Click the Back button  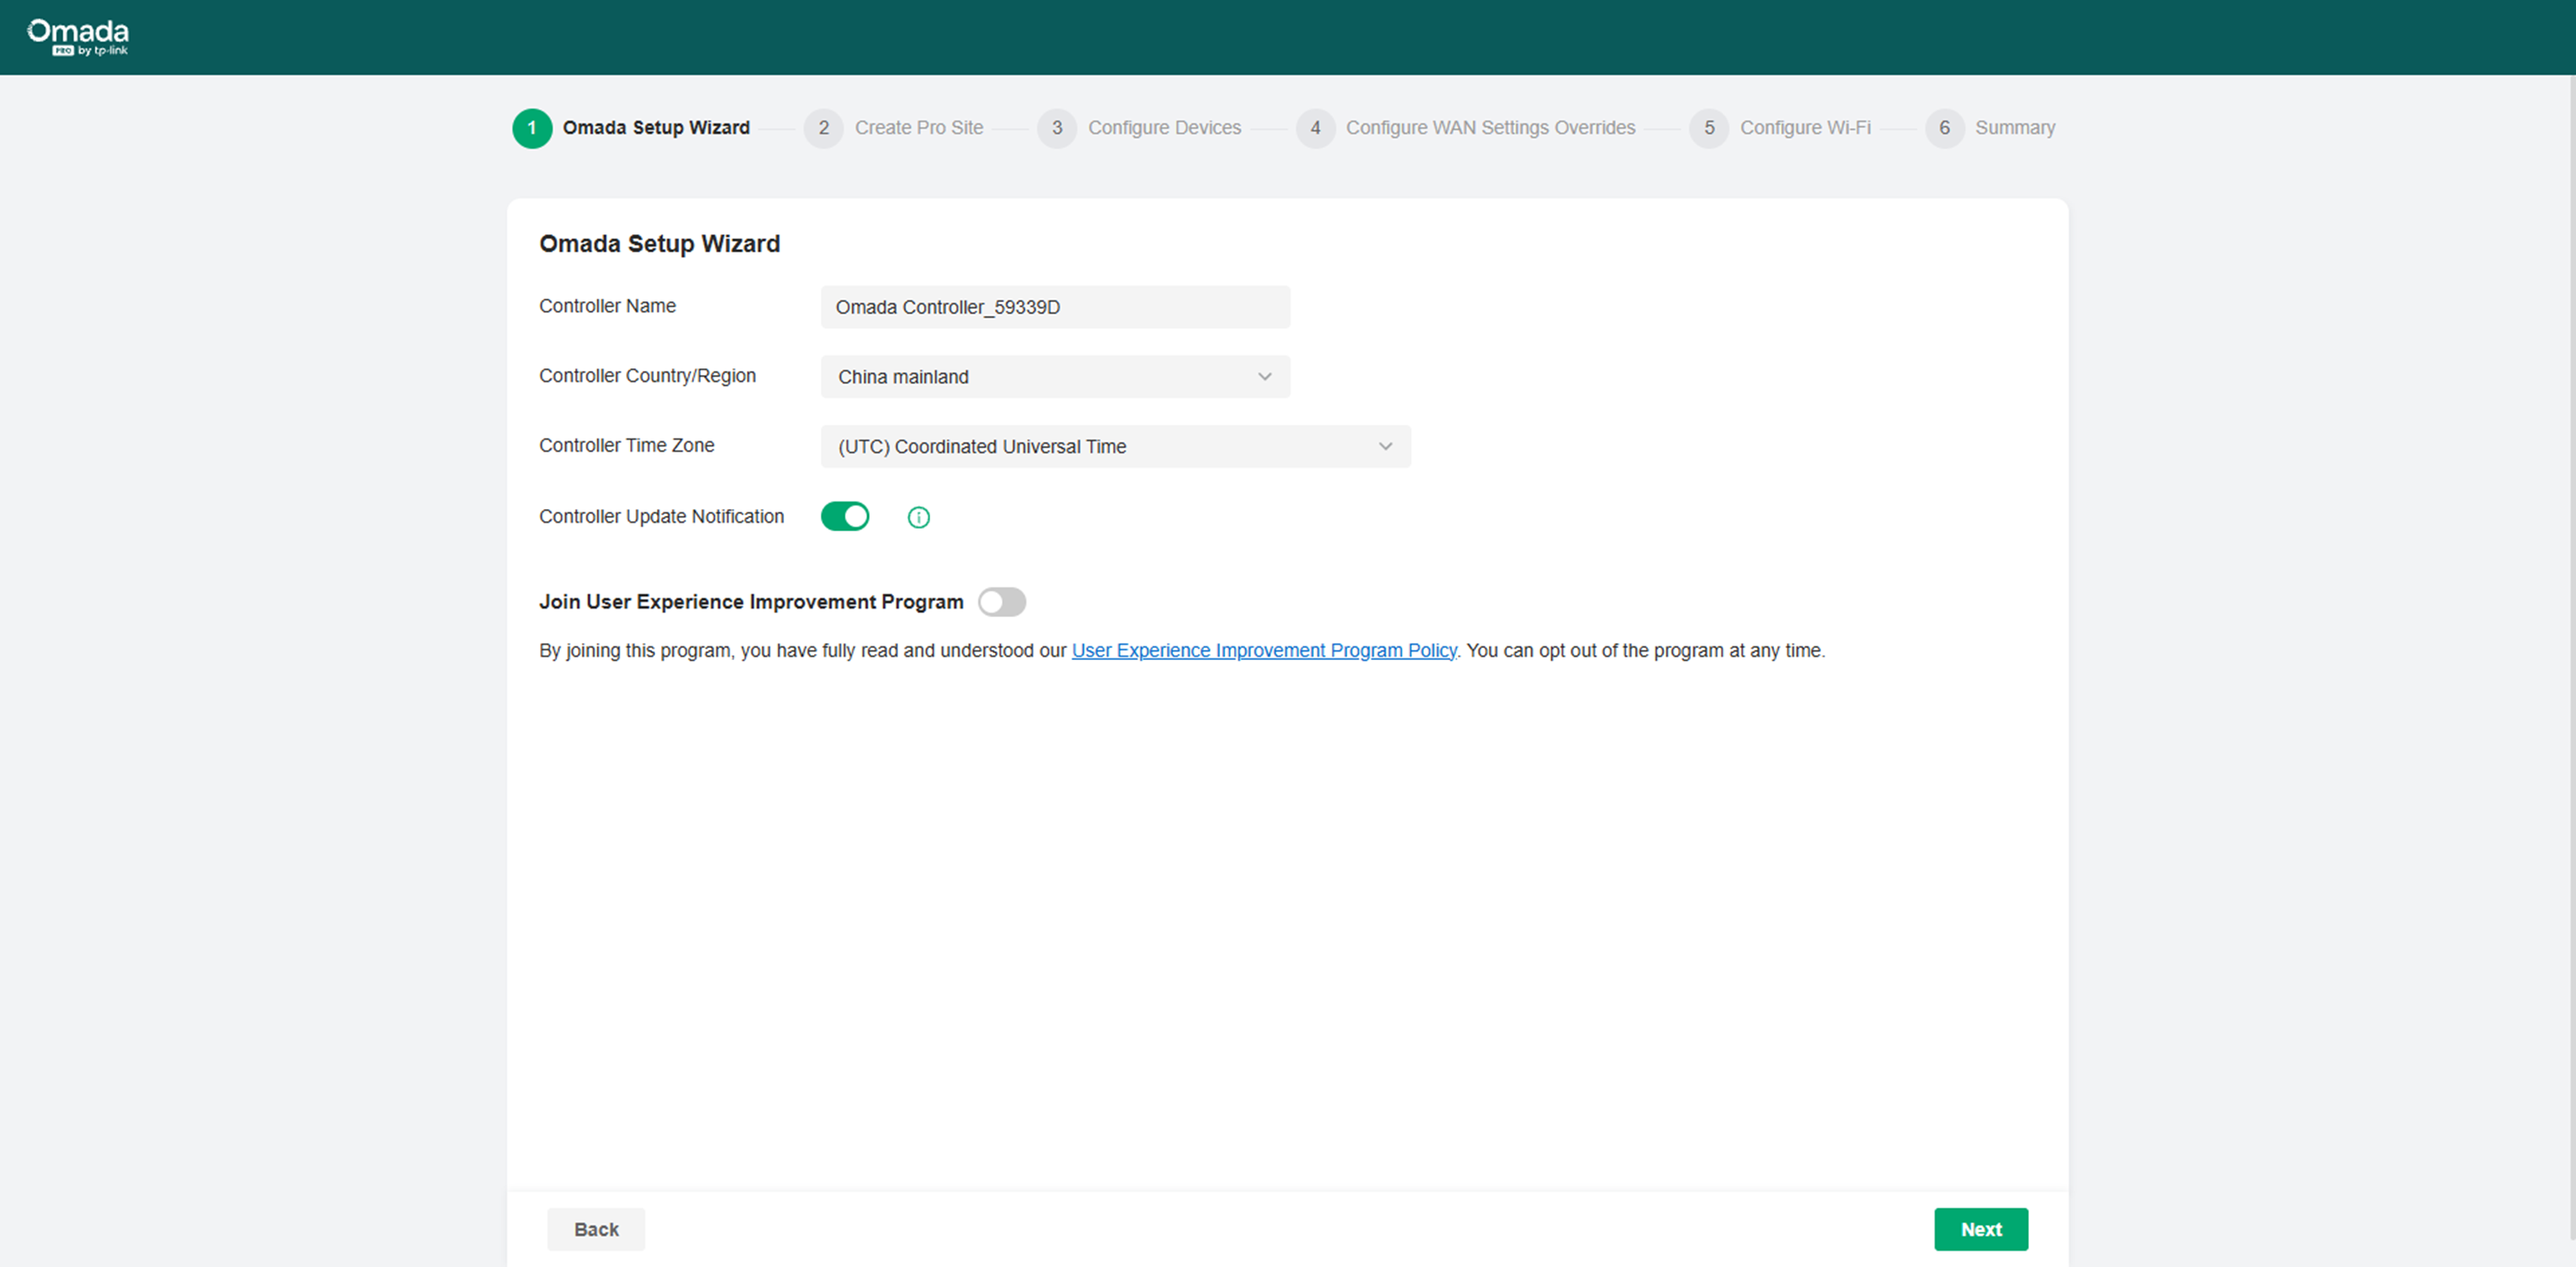point(596,1229)
